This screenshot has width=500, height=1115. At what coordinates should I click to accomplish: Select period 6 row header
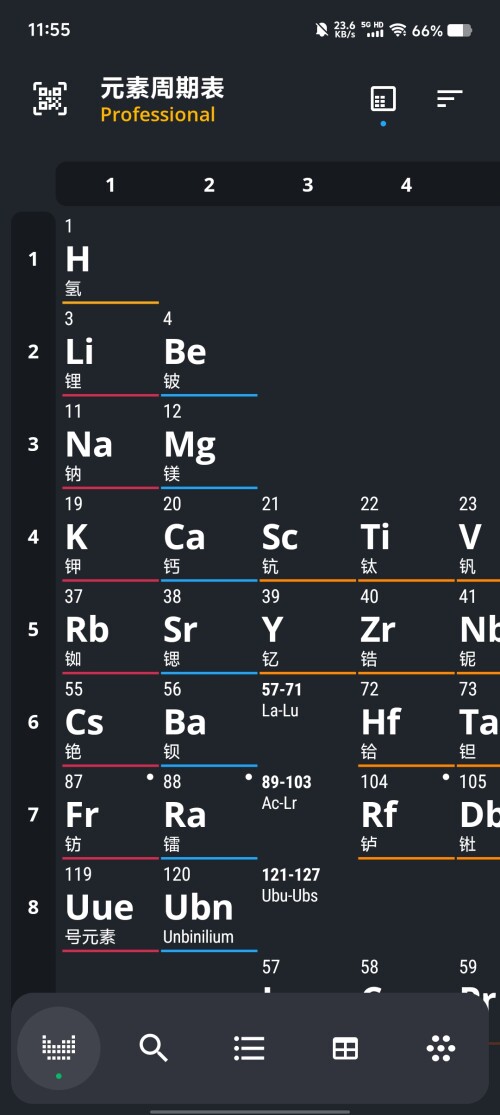pos(33,722)
